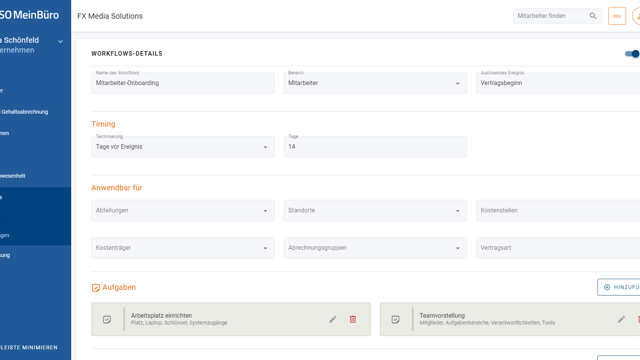This screenshot has height=360, width=640.
Task: Open Gehaltsabrechnung in the sidebar
Action: click(24, 111)
